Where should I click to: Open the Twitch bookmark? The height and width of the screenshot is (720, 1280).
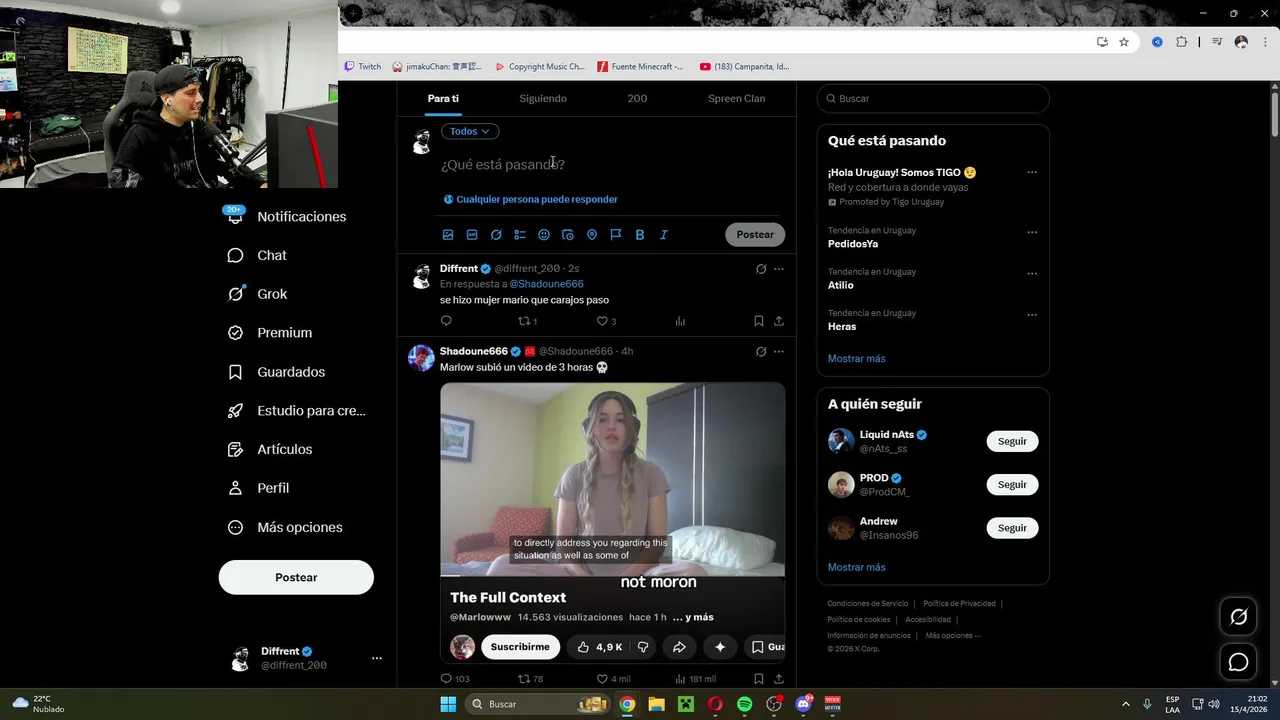(x=362, y=66)
